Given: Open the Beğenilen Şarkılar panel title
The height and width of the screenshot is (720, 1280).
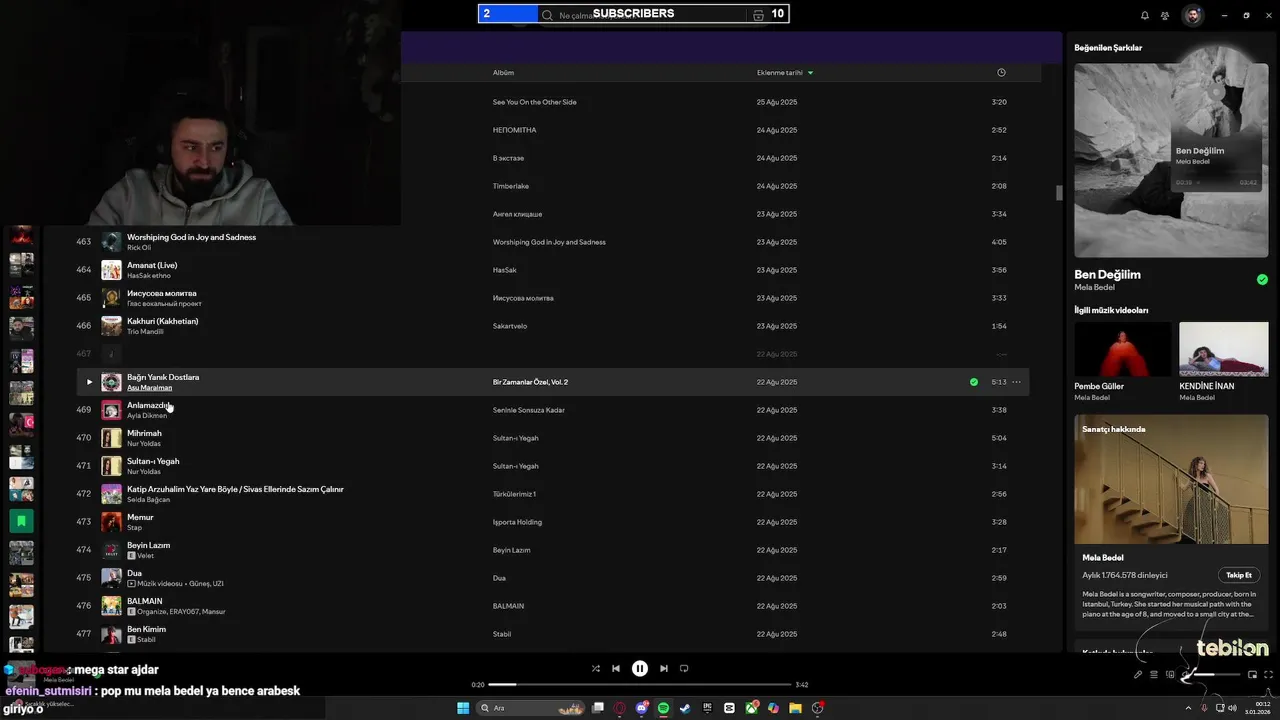Looking at the screenshot, I should 1108,48.
